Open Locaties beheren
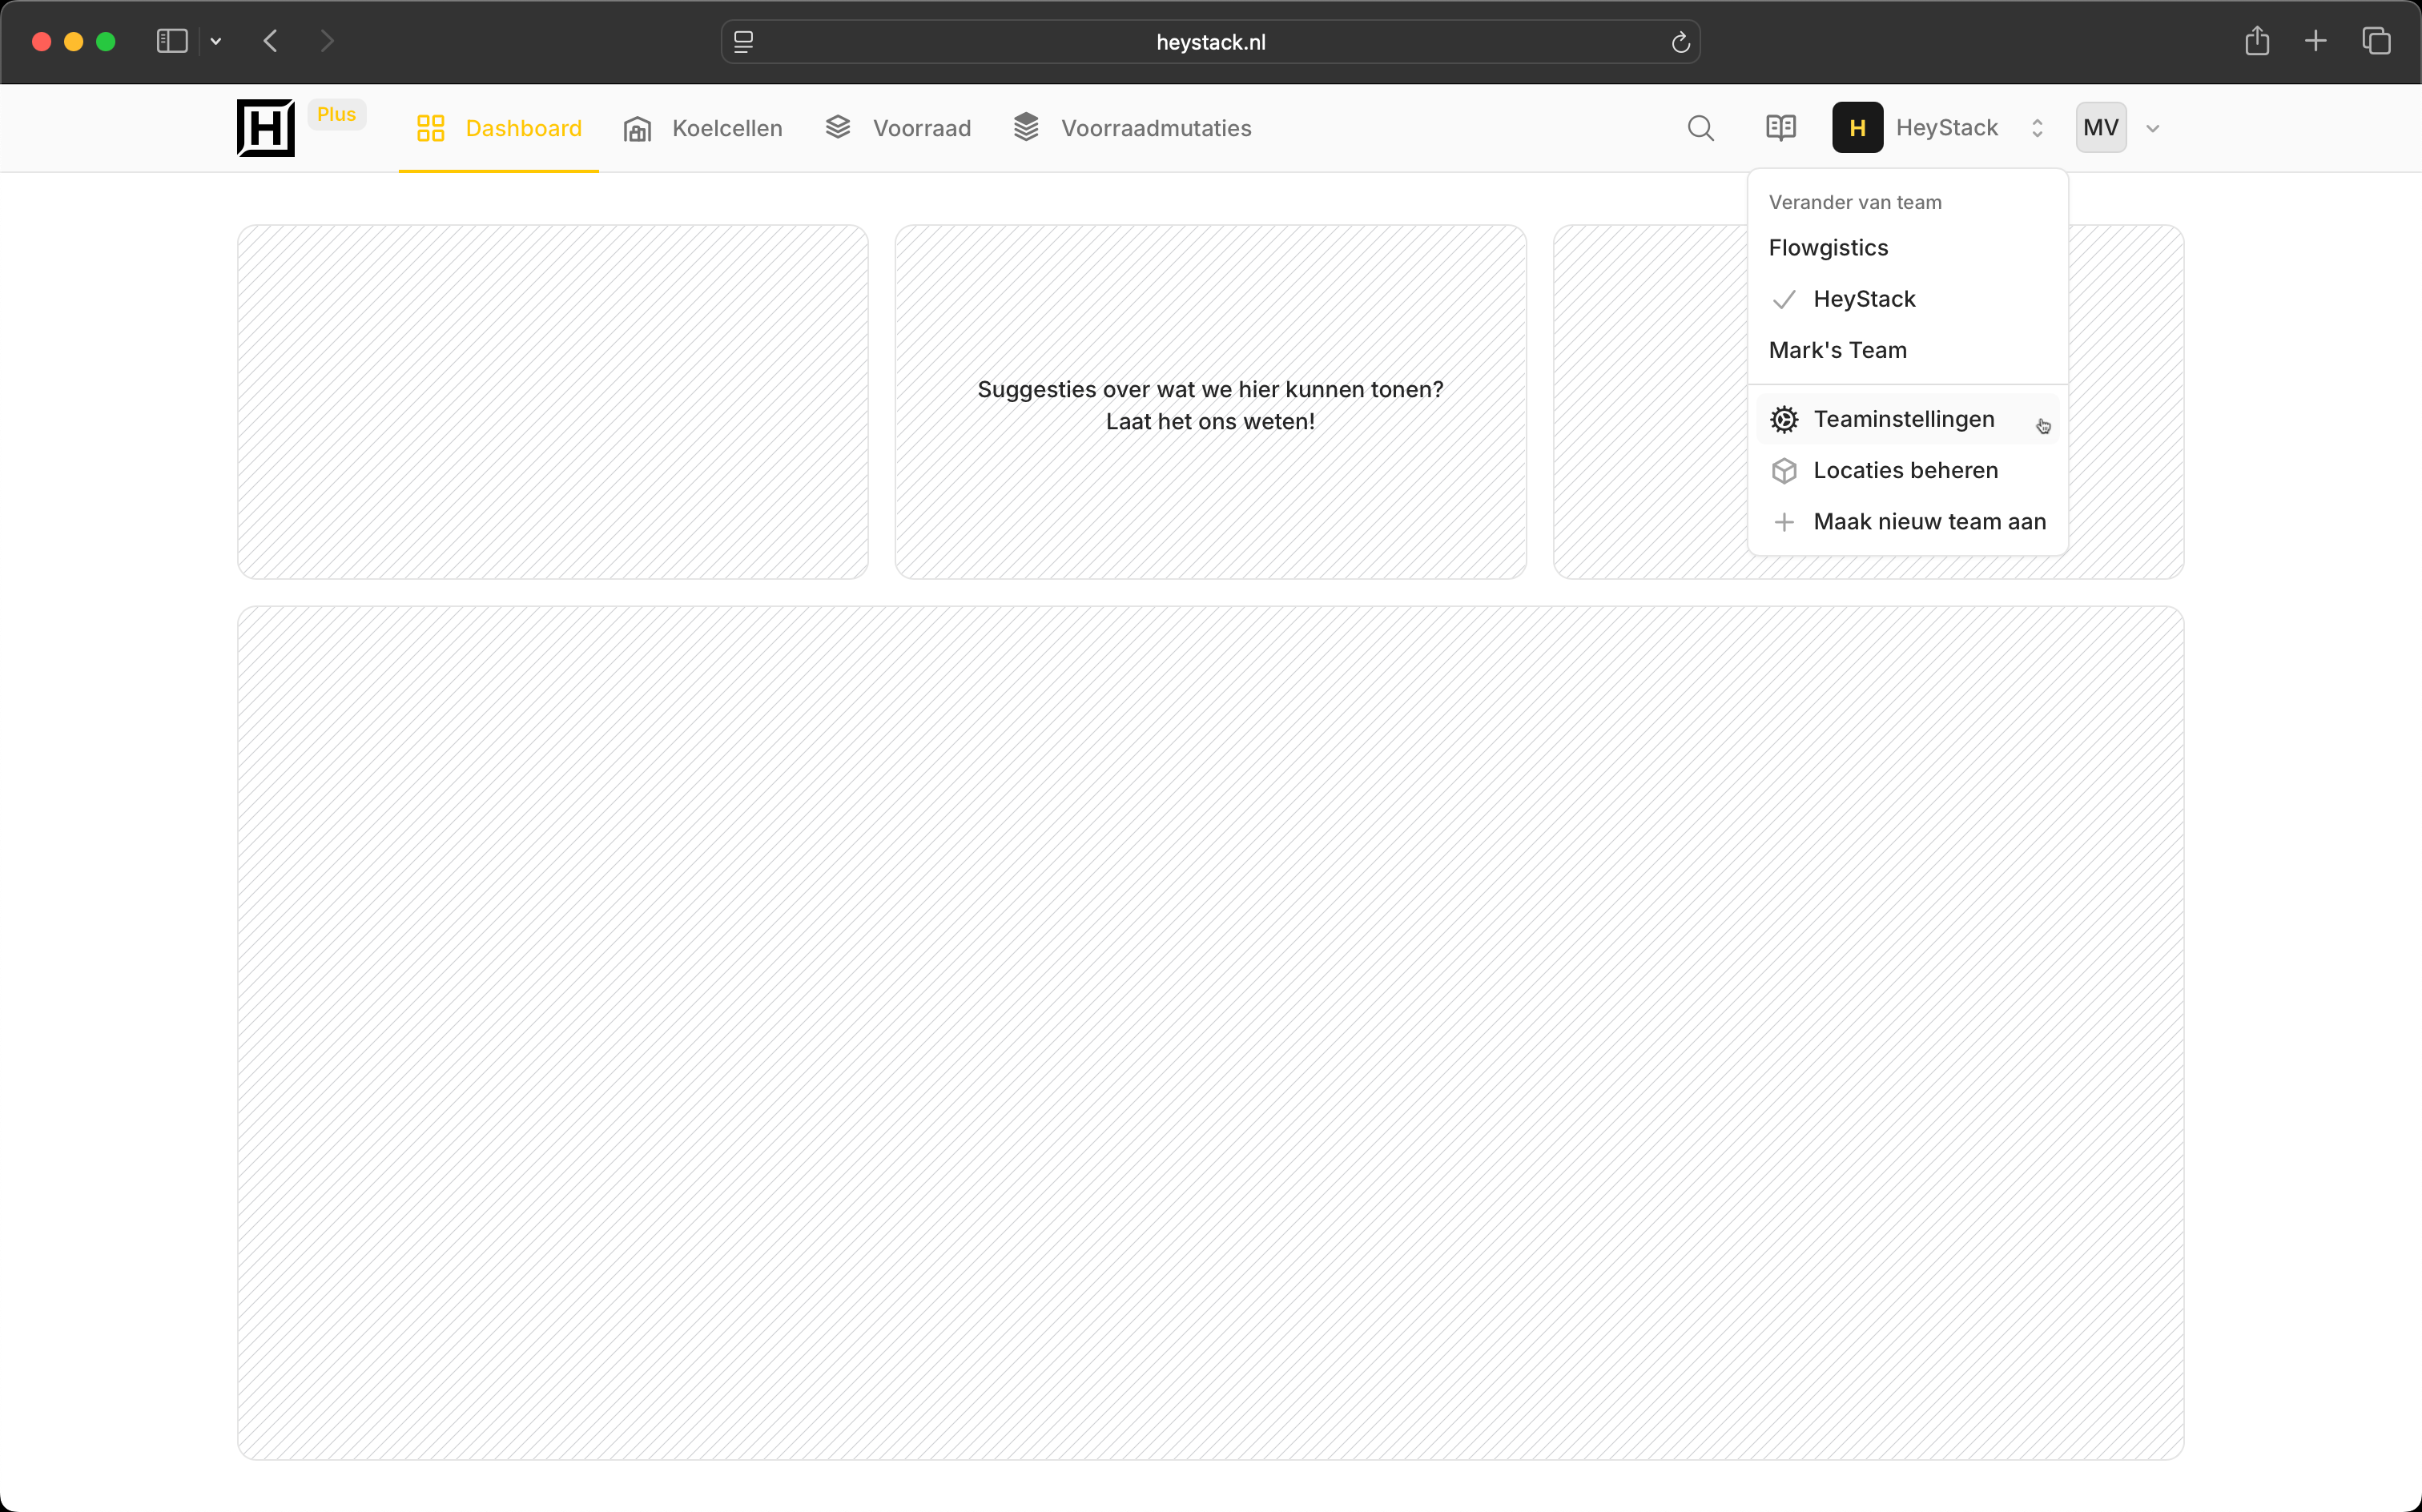Viewport: 2422px width, 1512px height. [x=1908, y=470]
